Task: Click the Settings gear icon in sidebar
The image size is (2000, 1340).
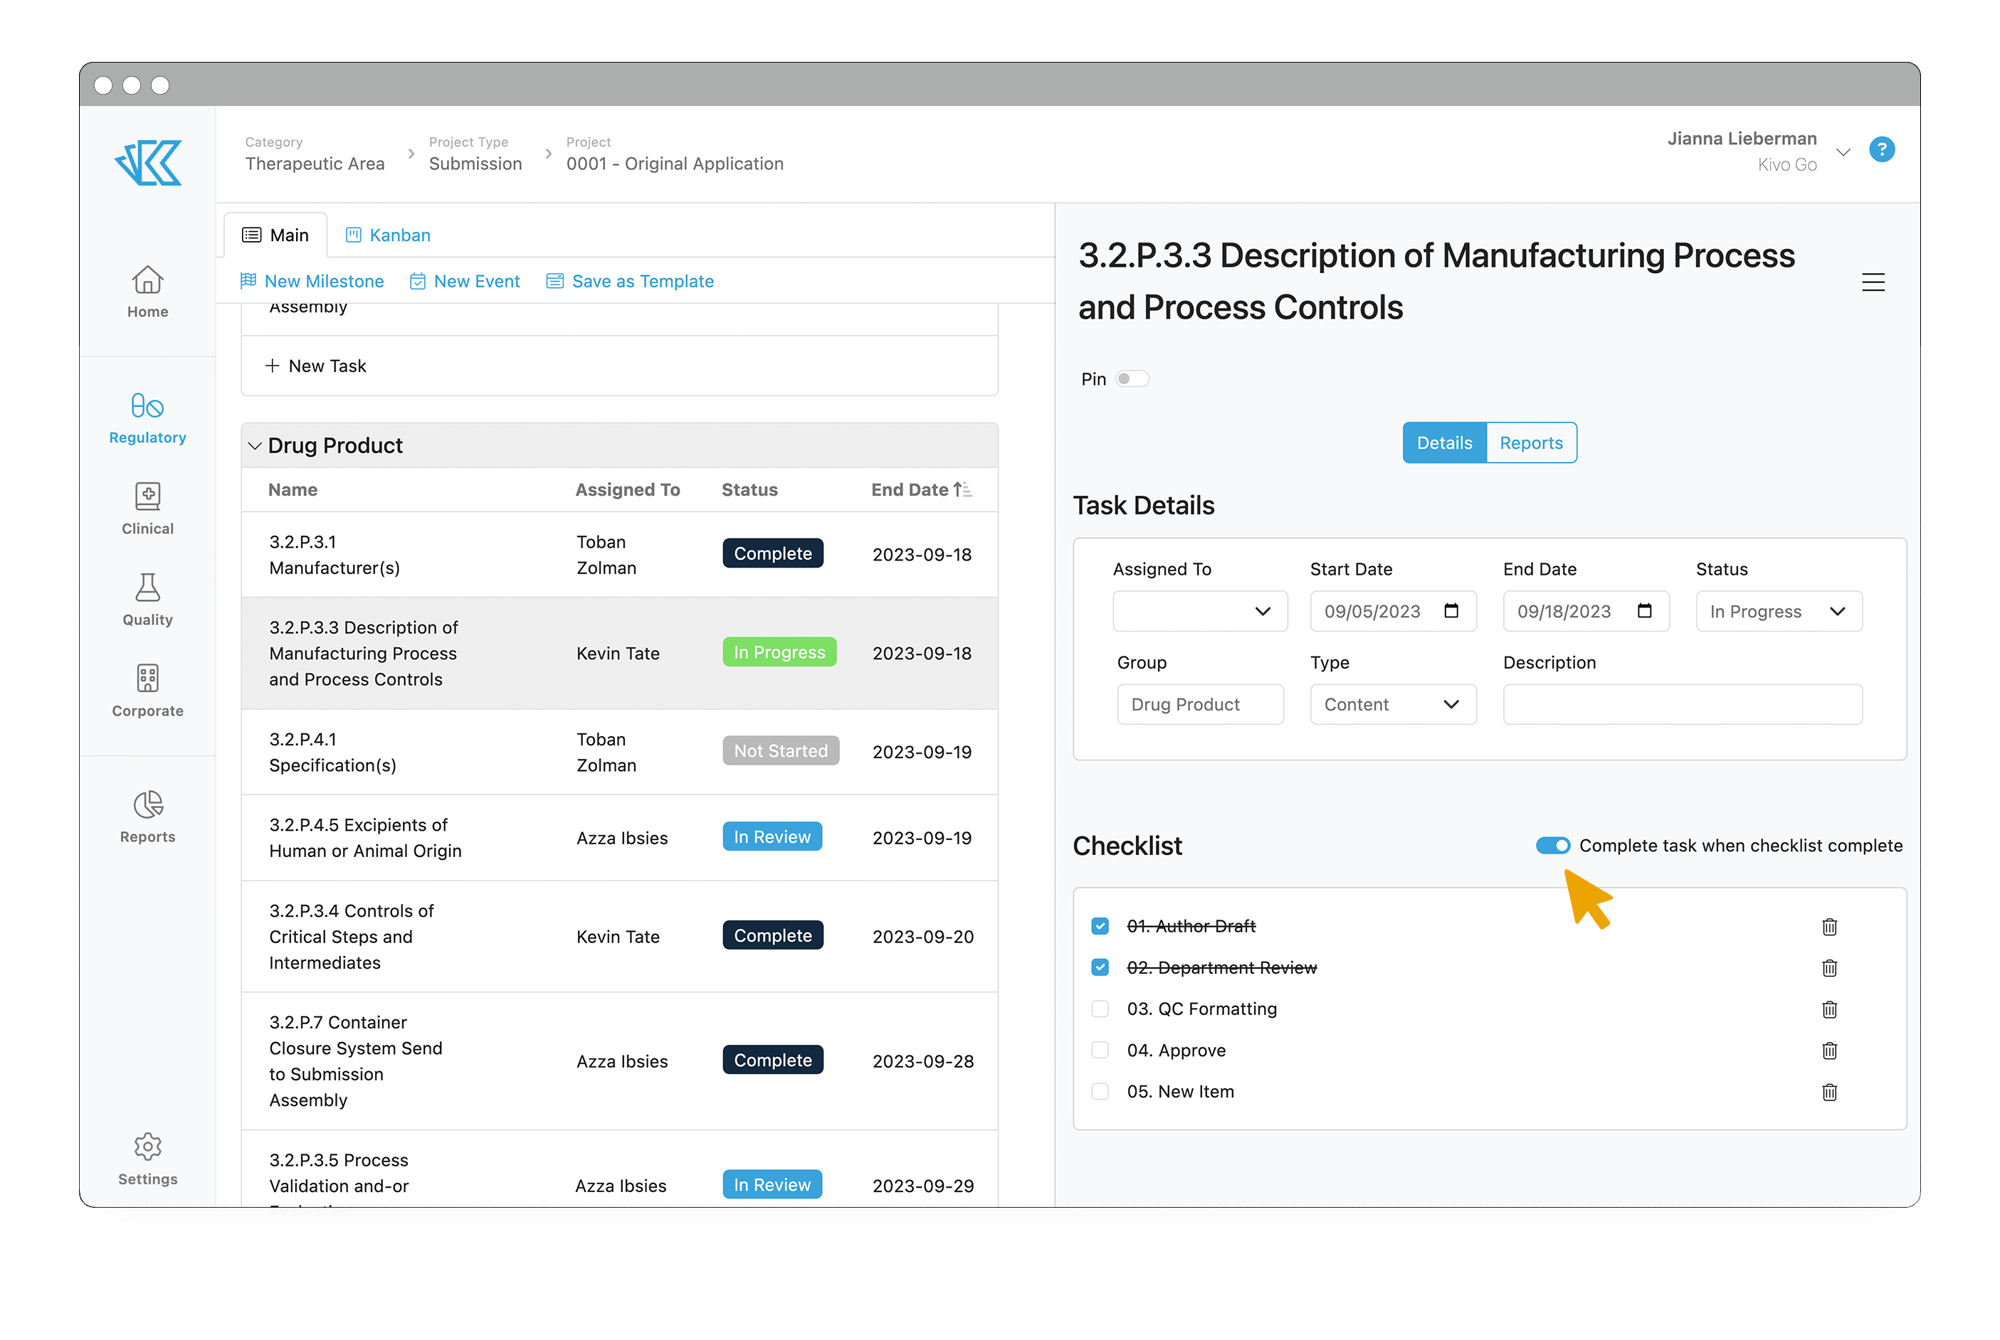Action: [146, 1146]
